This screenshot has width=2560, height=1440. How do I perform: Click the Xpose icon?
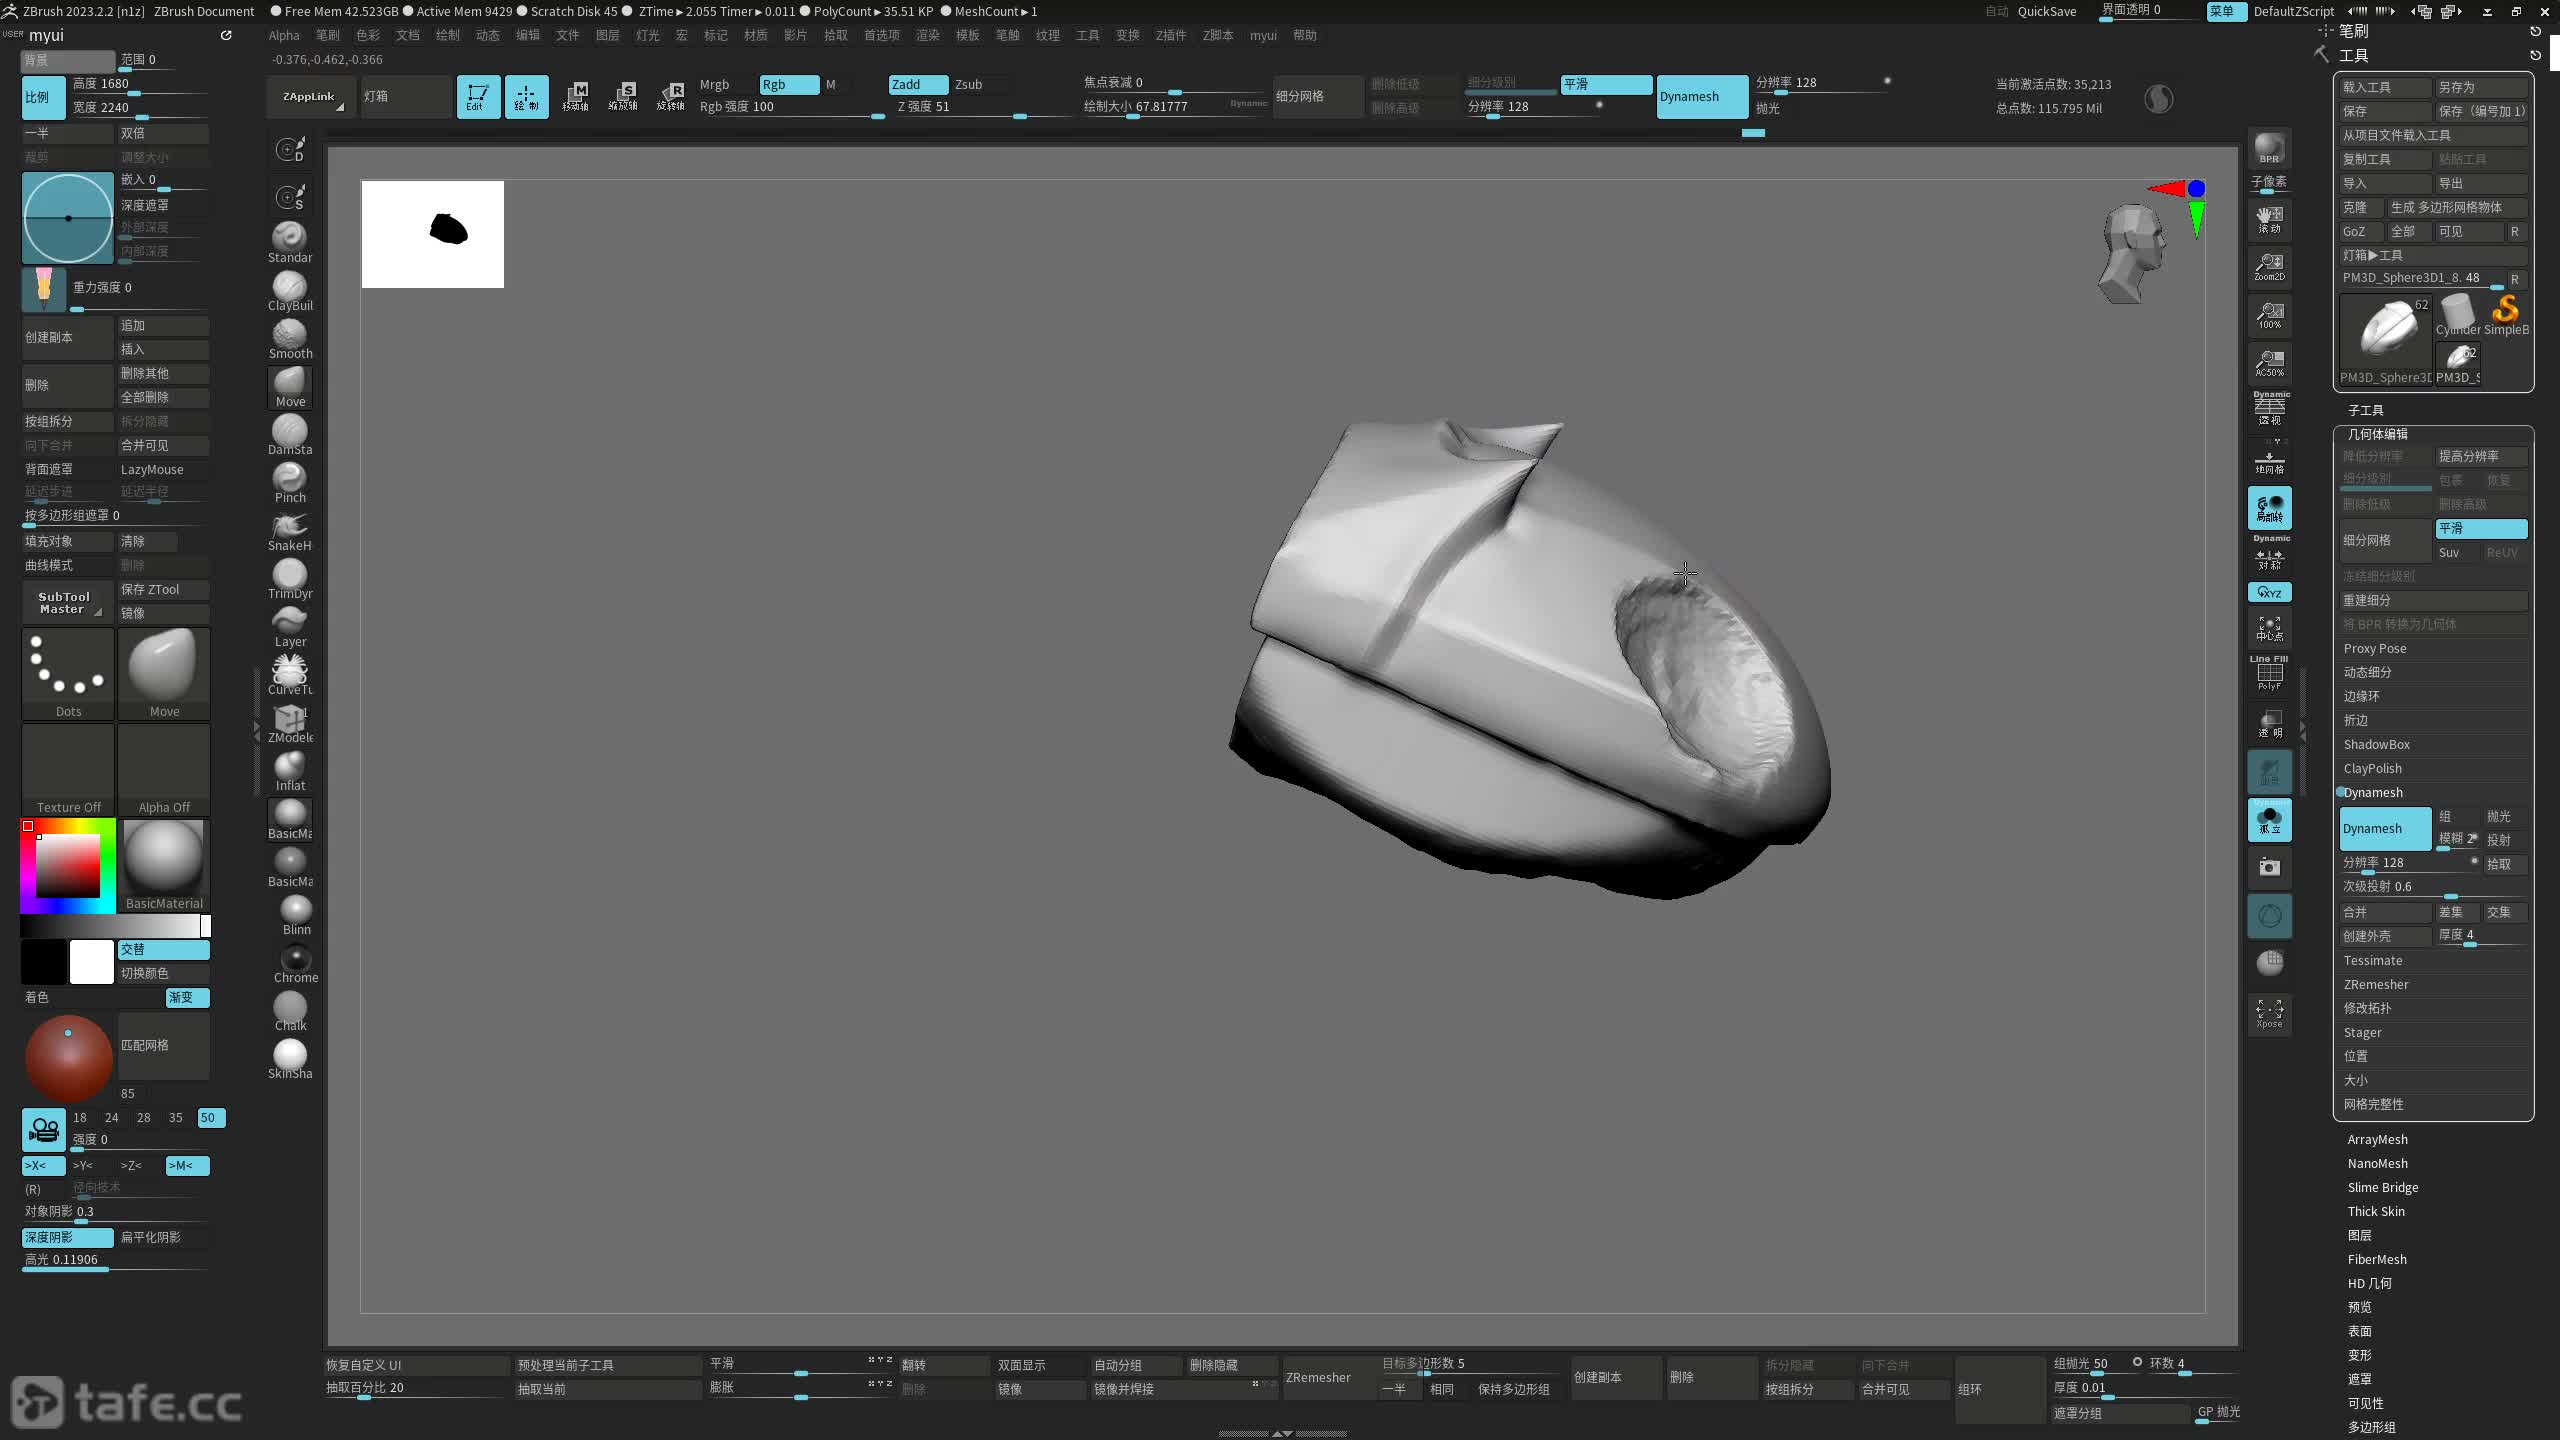(2269, 1012)
